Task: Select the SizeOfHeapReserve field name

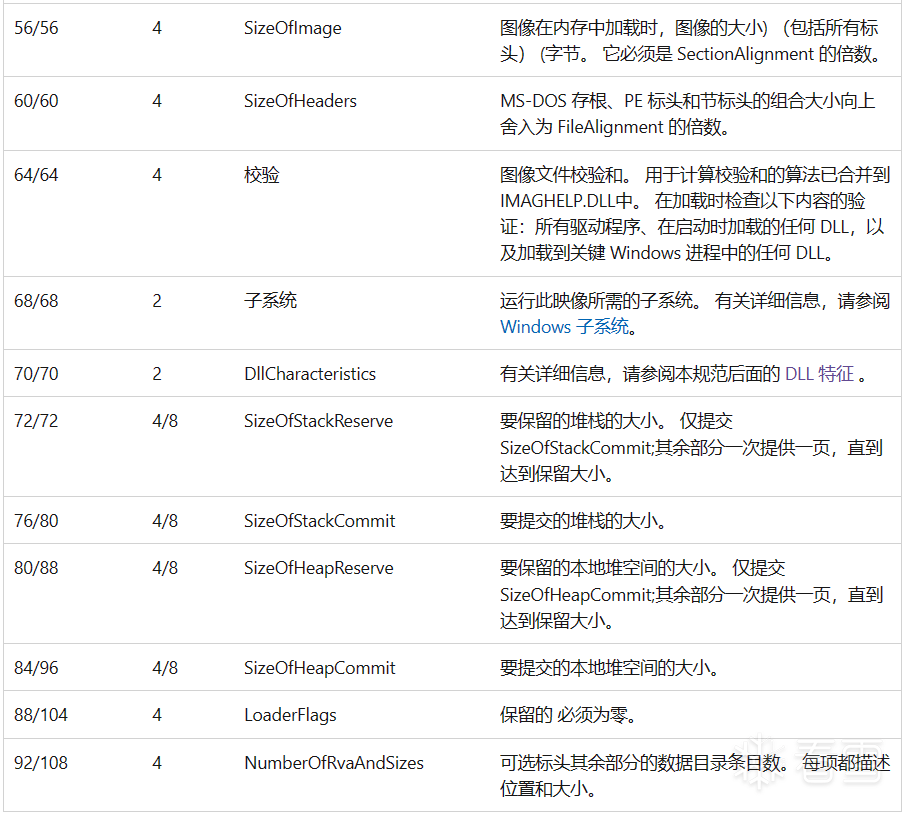Action: (x=319, y=568)
